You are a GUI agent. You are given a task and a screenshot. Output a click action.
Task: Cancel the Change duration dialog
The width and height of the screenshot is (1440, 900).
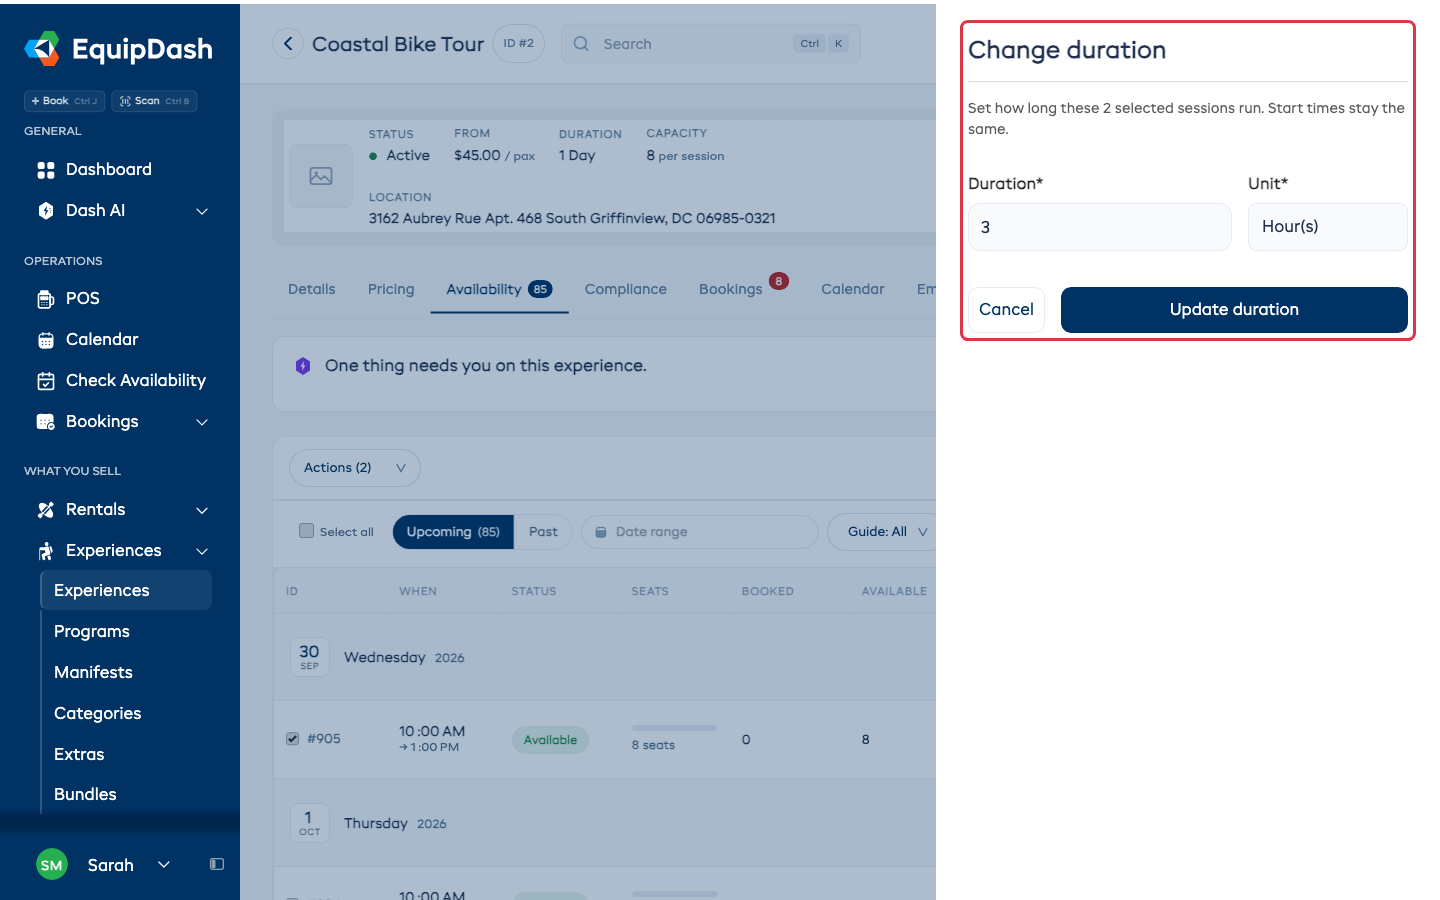(x=1006, y=310)
